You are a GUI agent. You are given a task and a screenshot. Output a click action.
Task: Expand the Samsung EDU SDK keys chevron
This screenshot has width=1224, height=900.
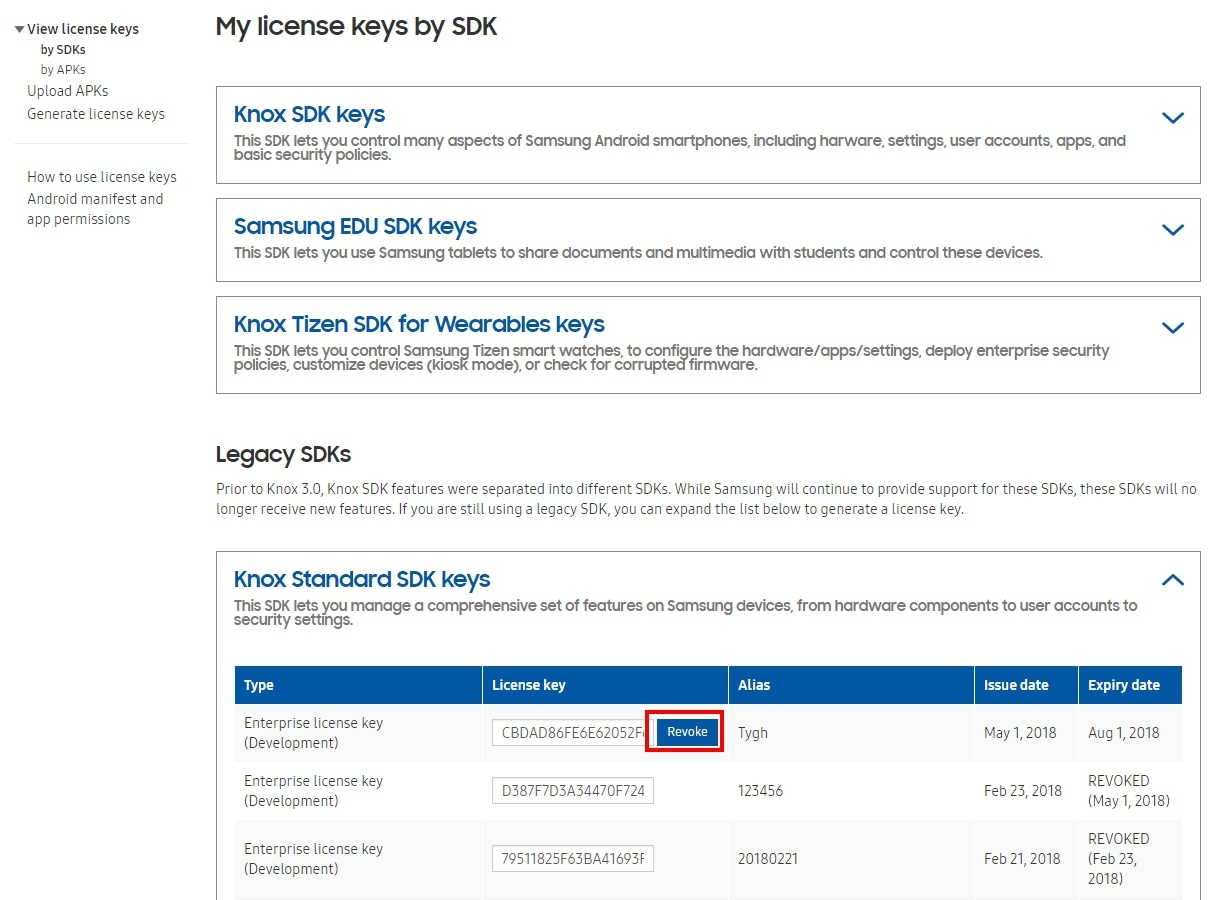pyautogui.click(x=1173, y=230)
